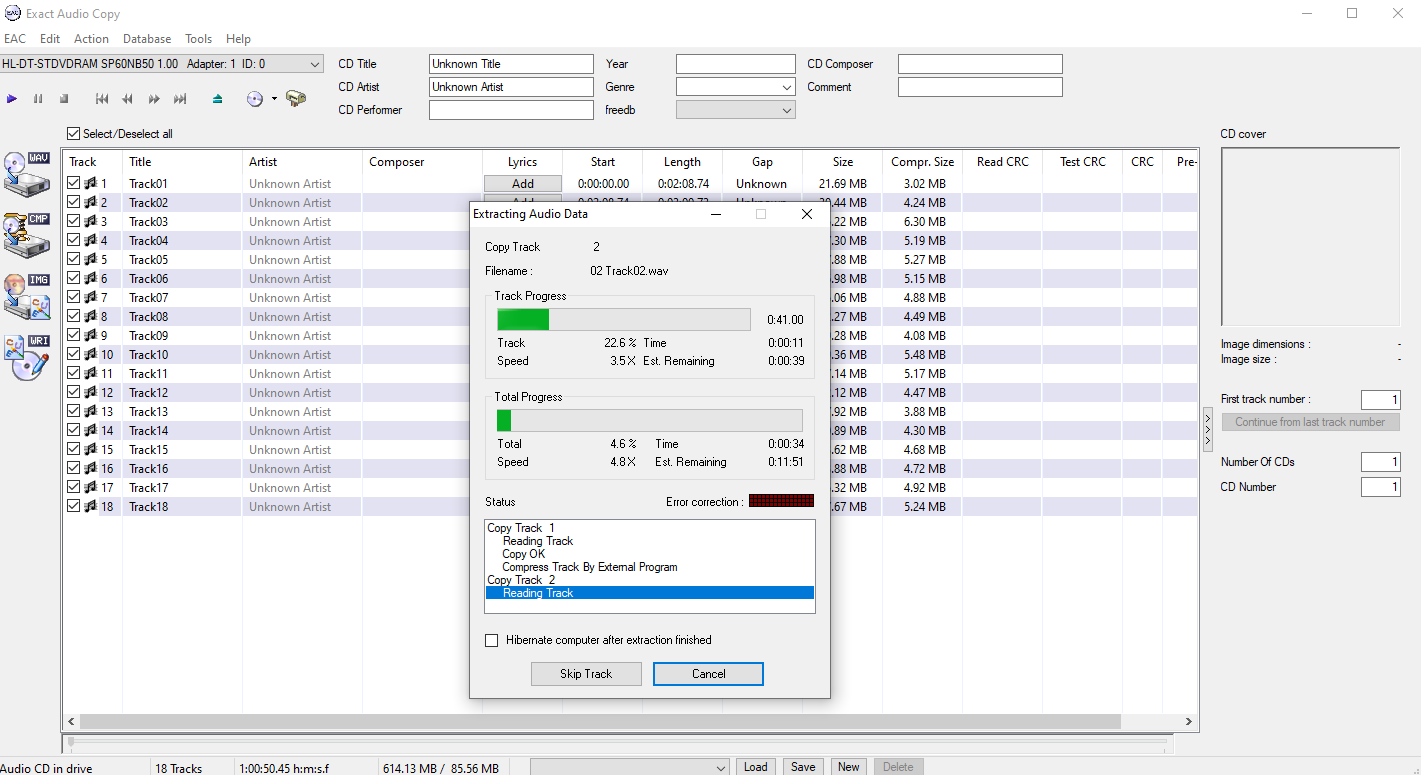
Task: Uncheck the Track17 checkbox
Action: (73, 488)
